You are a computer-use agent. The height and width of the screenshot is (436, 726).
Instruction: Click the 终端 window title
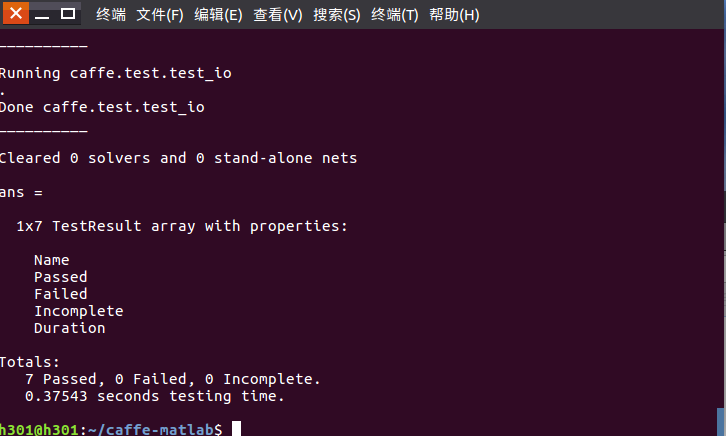tap(111, 15)
